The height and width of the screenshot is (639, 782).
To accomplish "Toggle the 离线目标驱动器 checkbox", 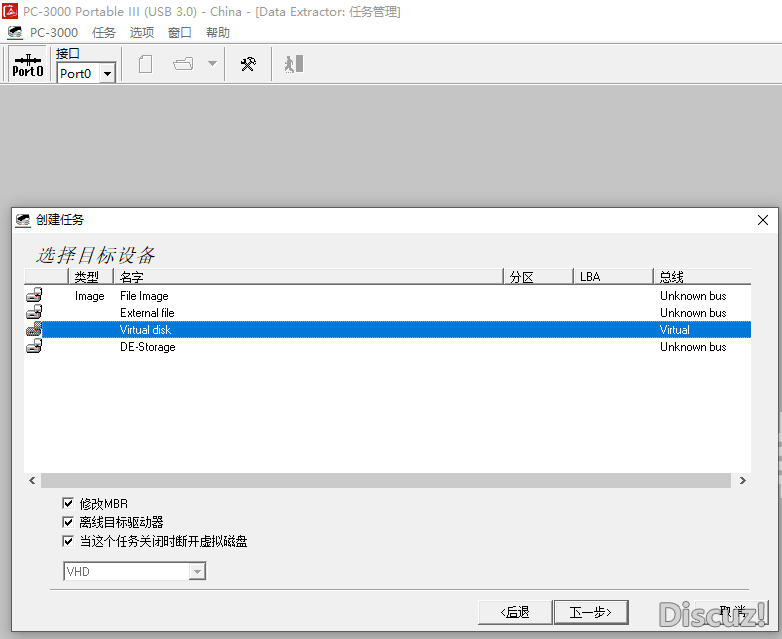I will 68,522.
